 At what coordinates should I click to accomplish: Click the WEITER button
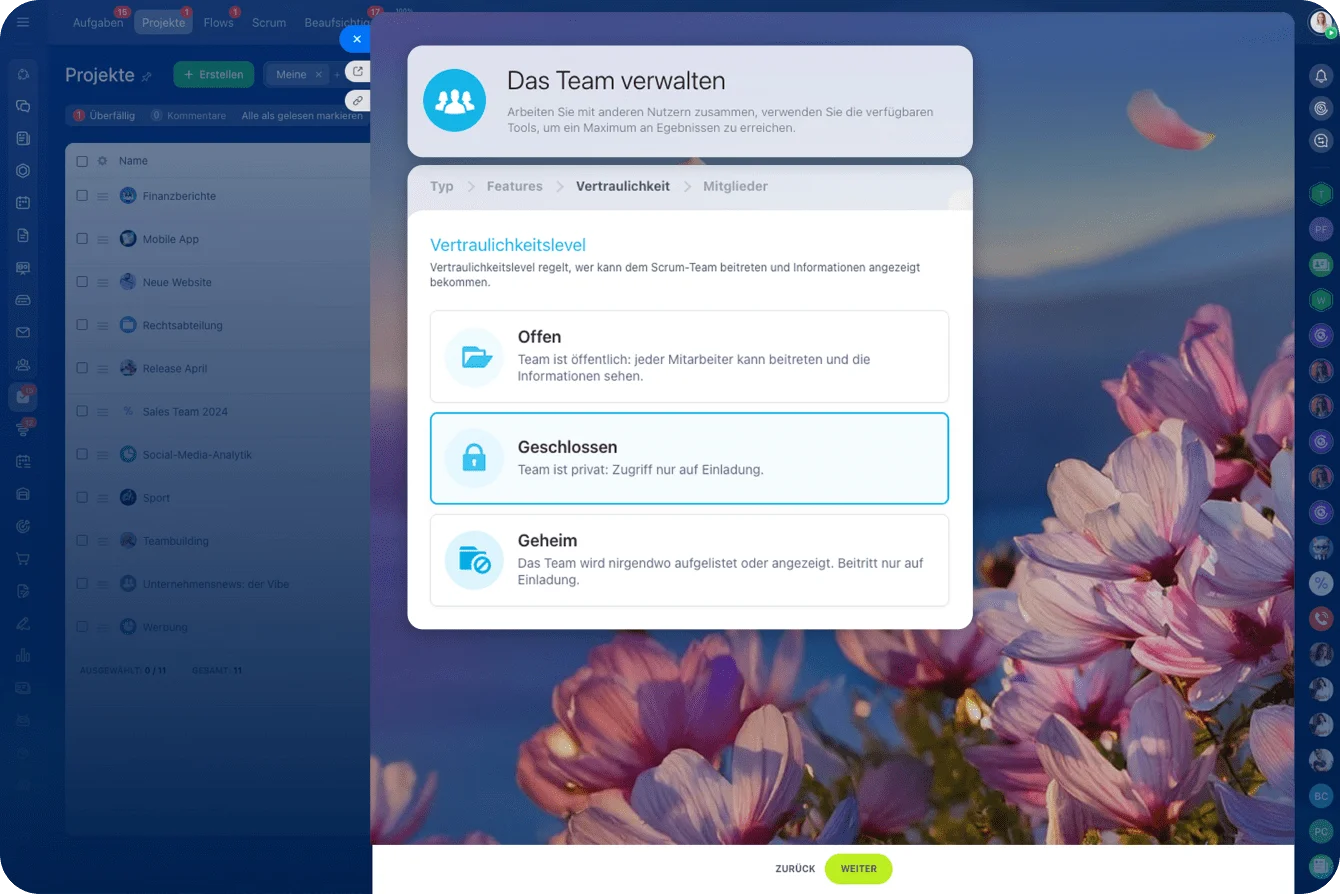(858, 868)
